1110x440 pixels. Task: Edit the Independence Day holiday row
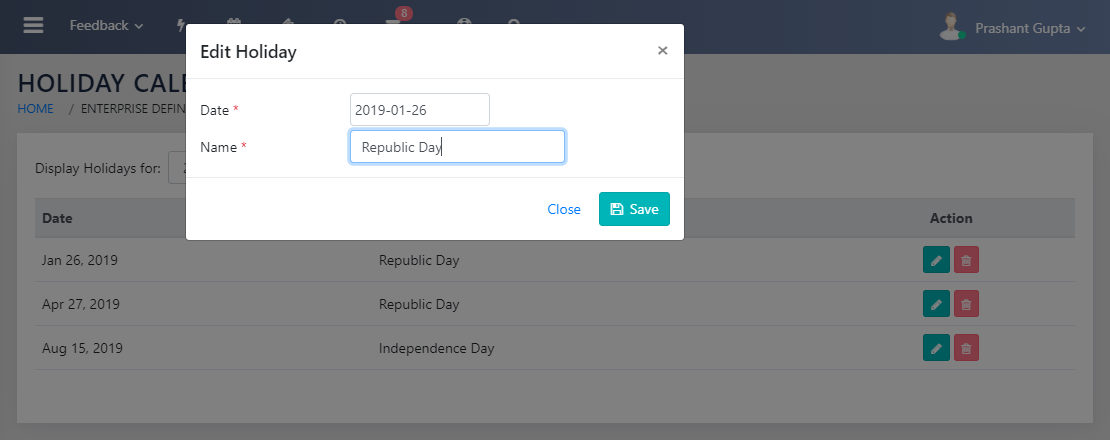(935, 348)
